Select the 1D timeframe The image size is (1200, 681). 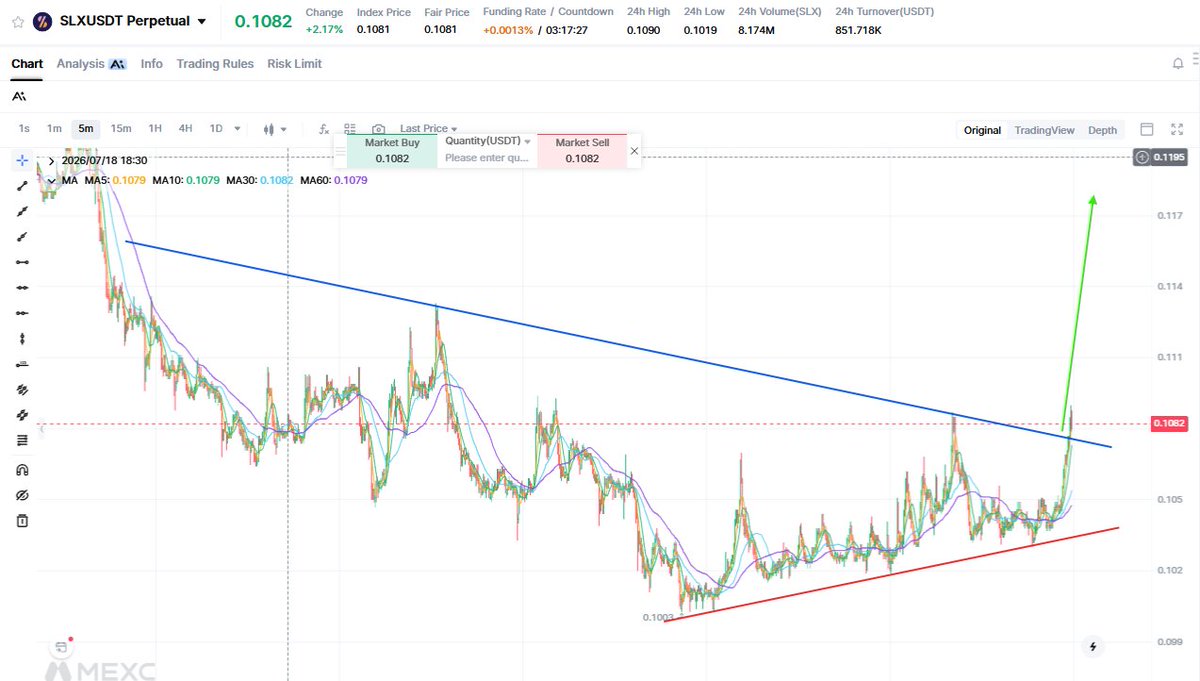[x=216, y=128]
